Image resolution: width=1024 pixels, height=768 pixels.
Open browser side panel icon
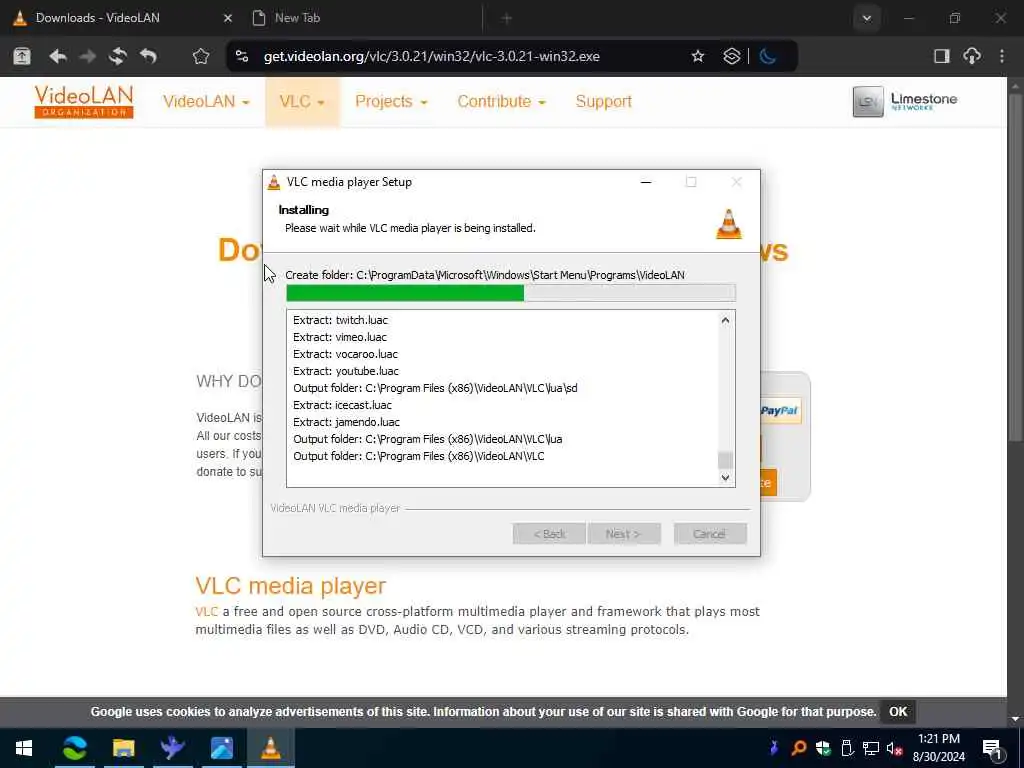[941, 56]
